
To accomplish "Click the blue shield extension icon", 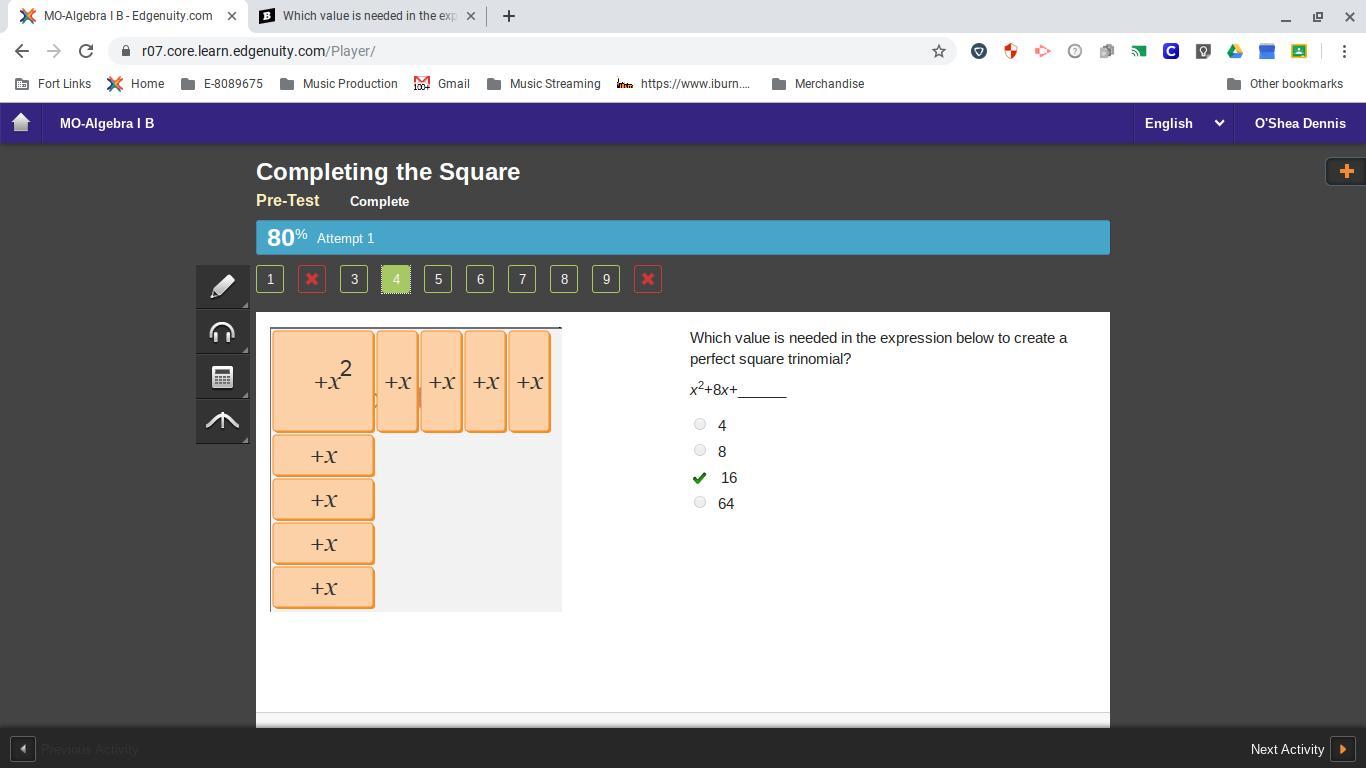I will 979,51.
